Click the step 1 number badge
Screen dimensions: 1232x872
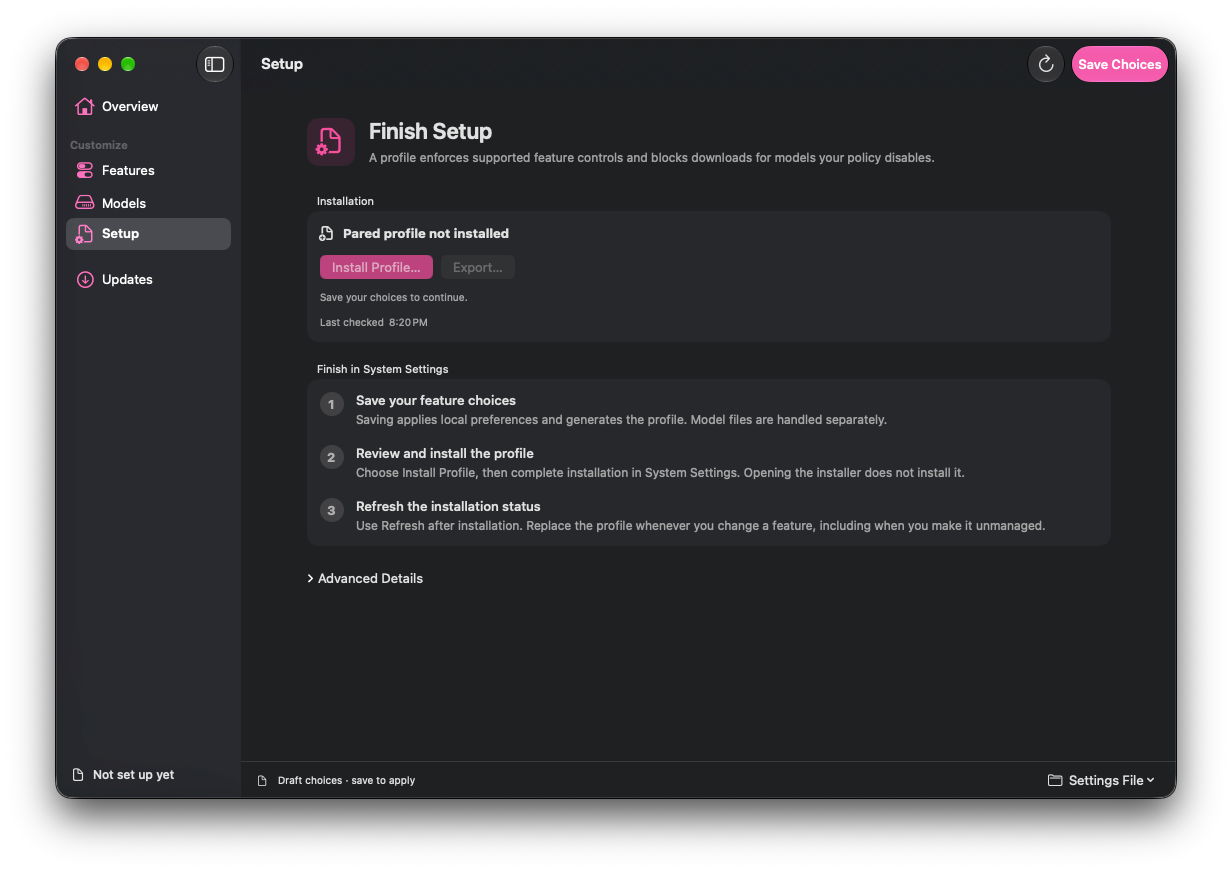[x=332, y=405]
